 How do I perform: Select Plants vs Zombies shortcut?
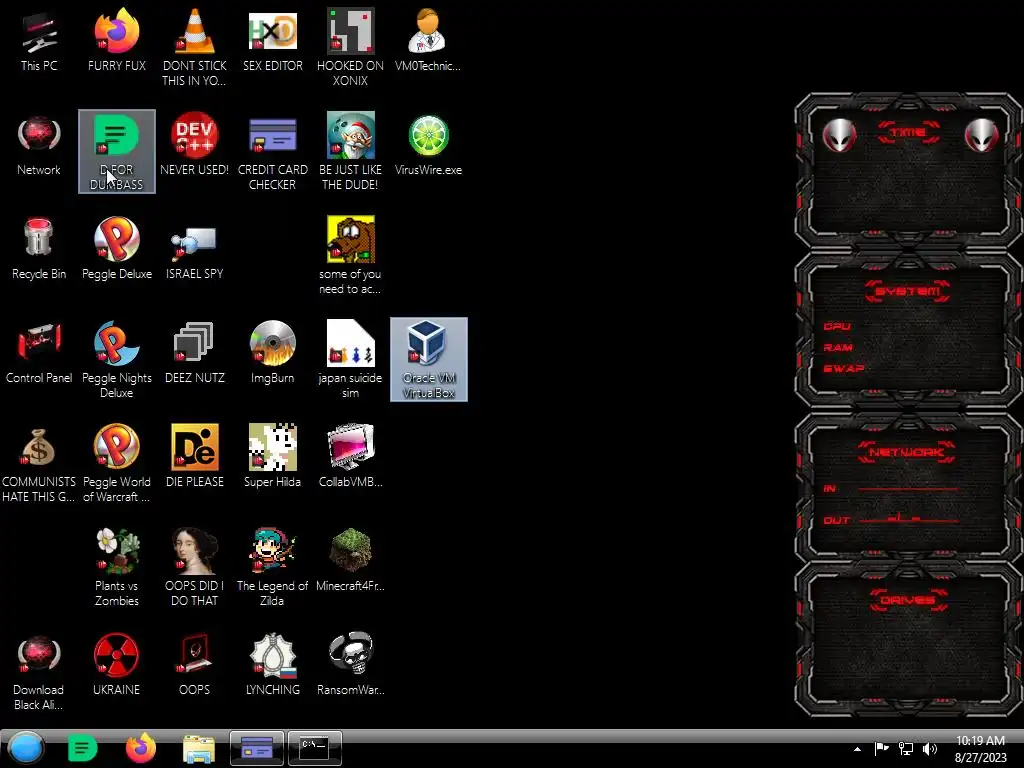116,567
